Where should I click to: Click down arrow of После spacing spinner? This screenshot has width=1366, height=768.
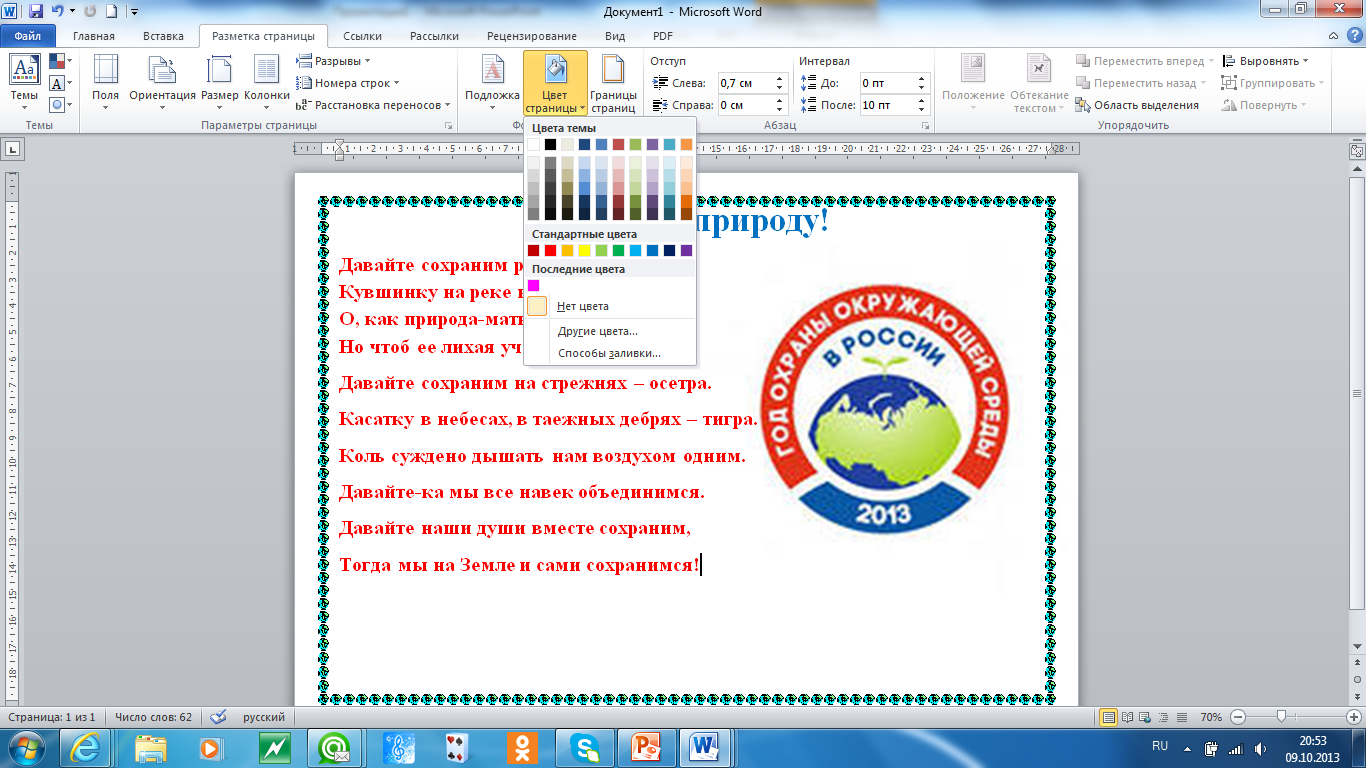coord(923,110)
